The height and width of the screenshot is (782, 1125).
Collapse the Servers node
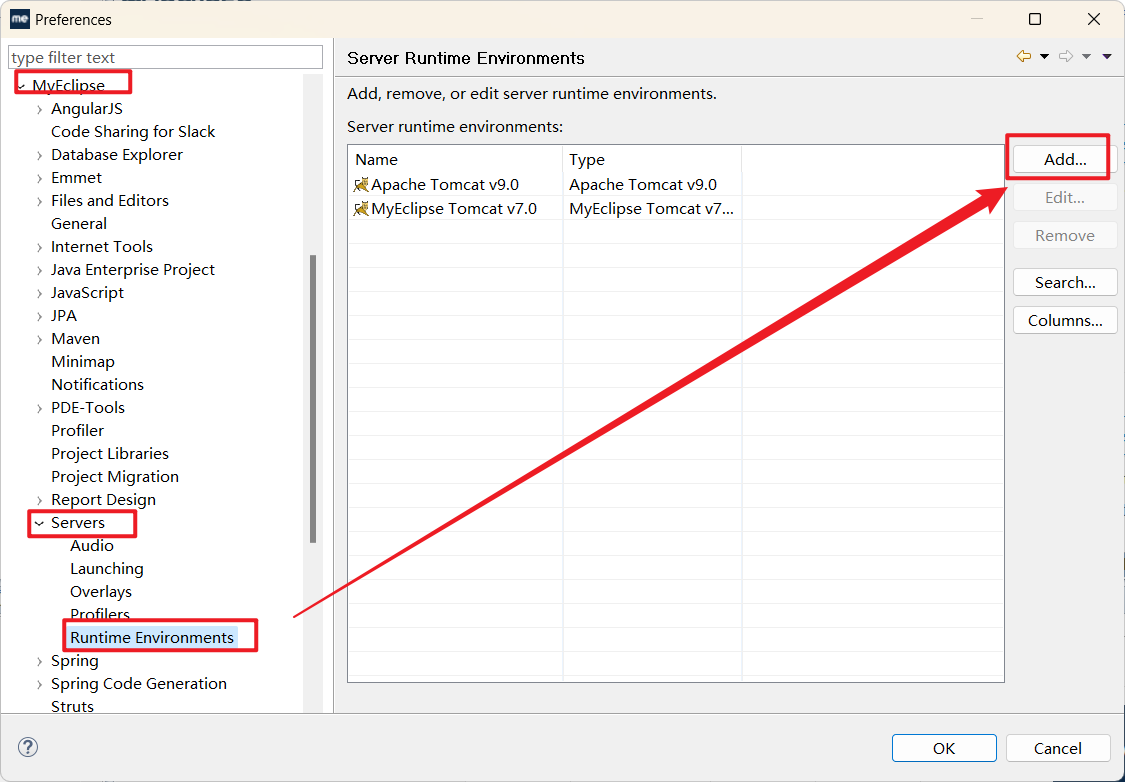pyautogui.click(x=39, y=523)
